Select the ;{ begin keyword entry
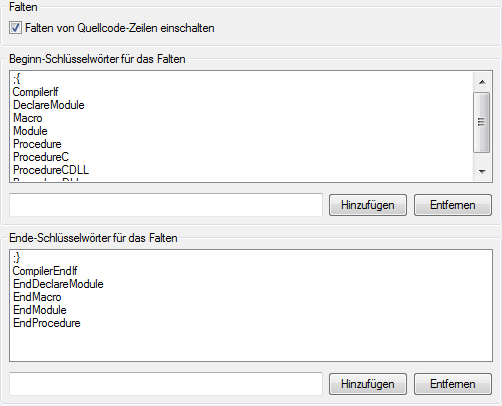502x406 pixels. tap(17, 79)
